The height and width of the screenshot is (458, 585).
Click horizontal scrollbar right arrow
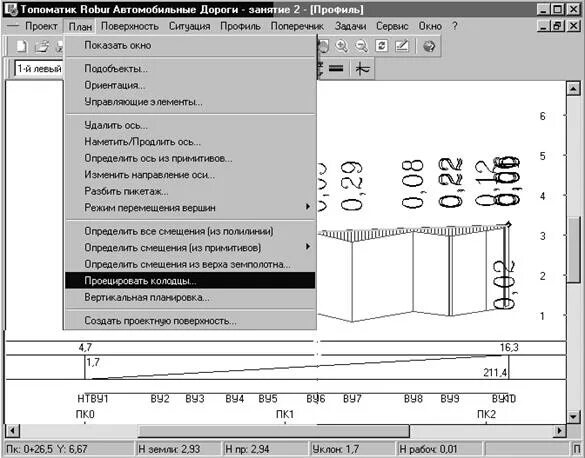click(x=559, y=431)
